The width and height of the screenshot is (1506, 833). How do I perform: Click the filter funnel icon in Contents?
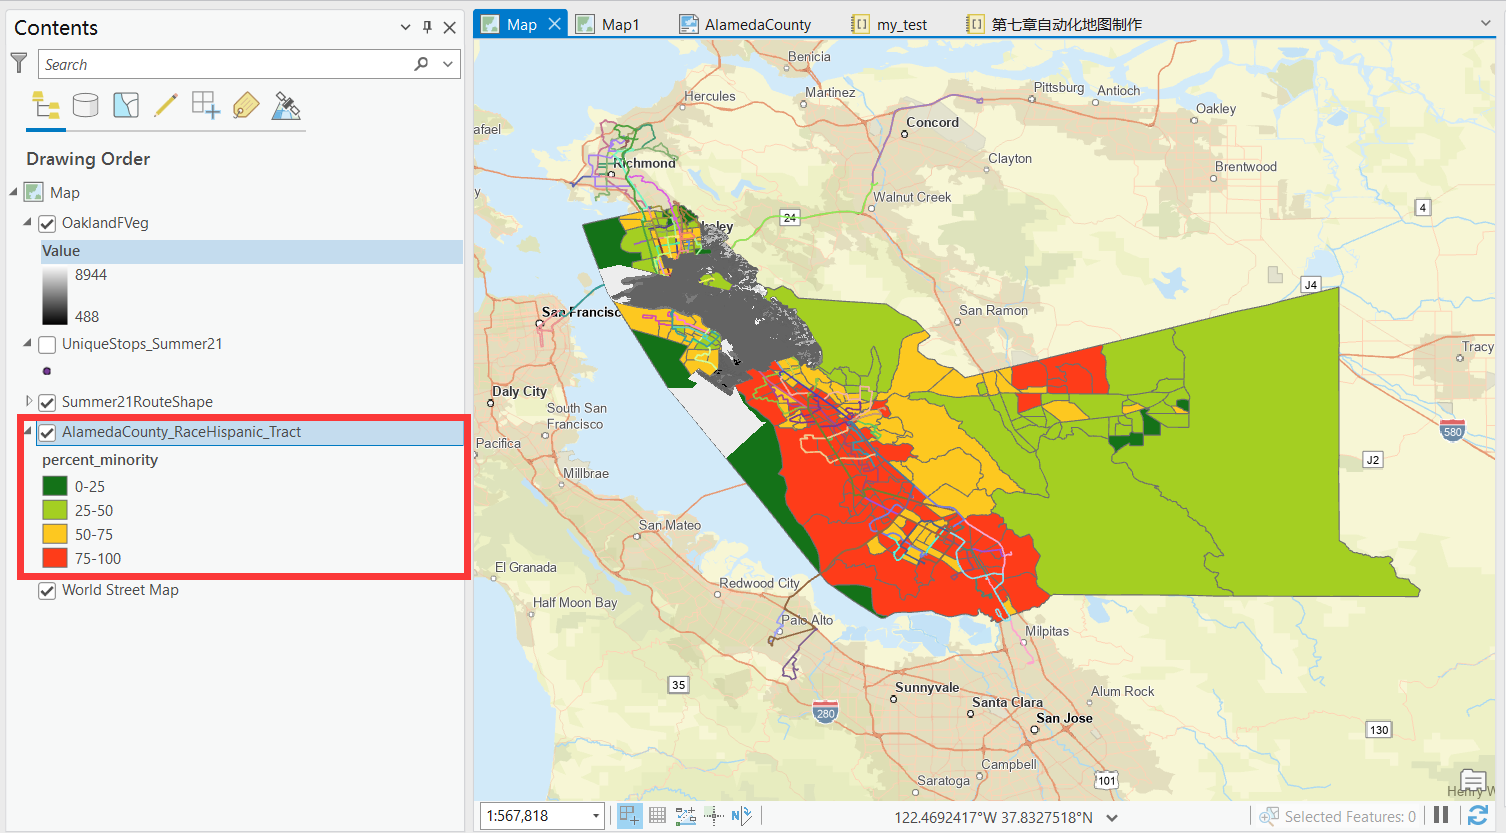19,64
